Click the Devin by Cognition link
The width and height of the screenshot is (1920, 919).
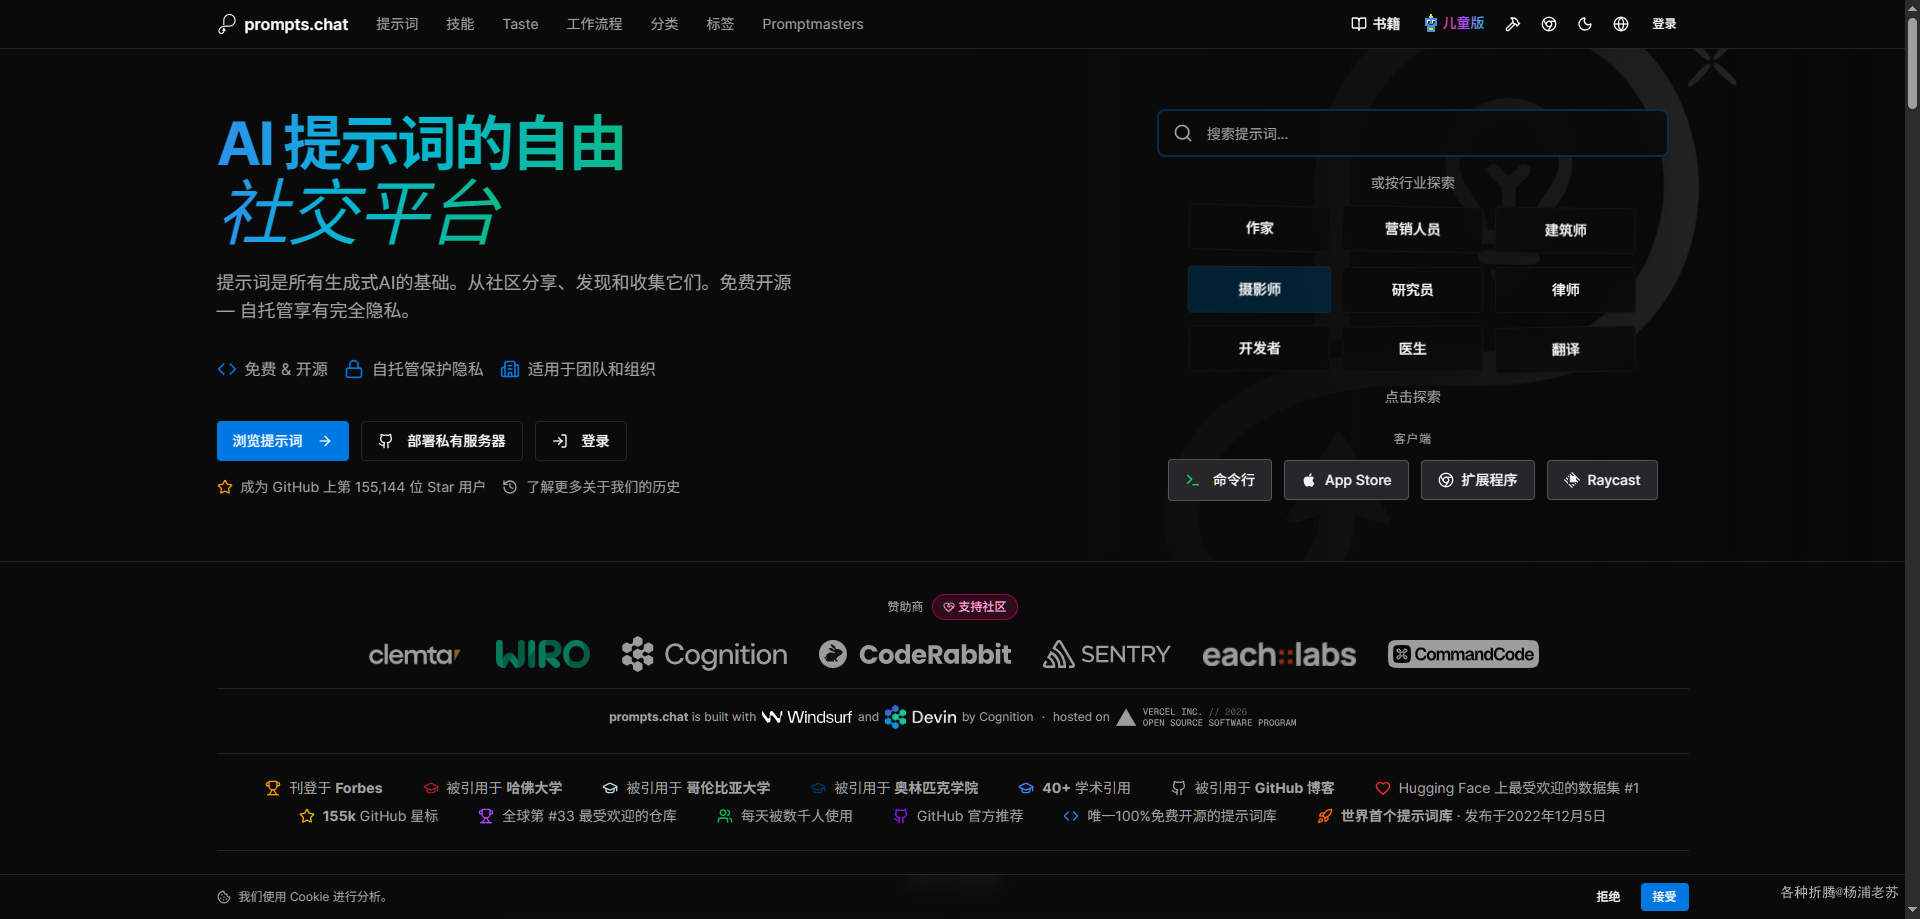[x=959, y=717]
